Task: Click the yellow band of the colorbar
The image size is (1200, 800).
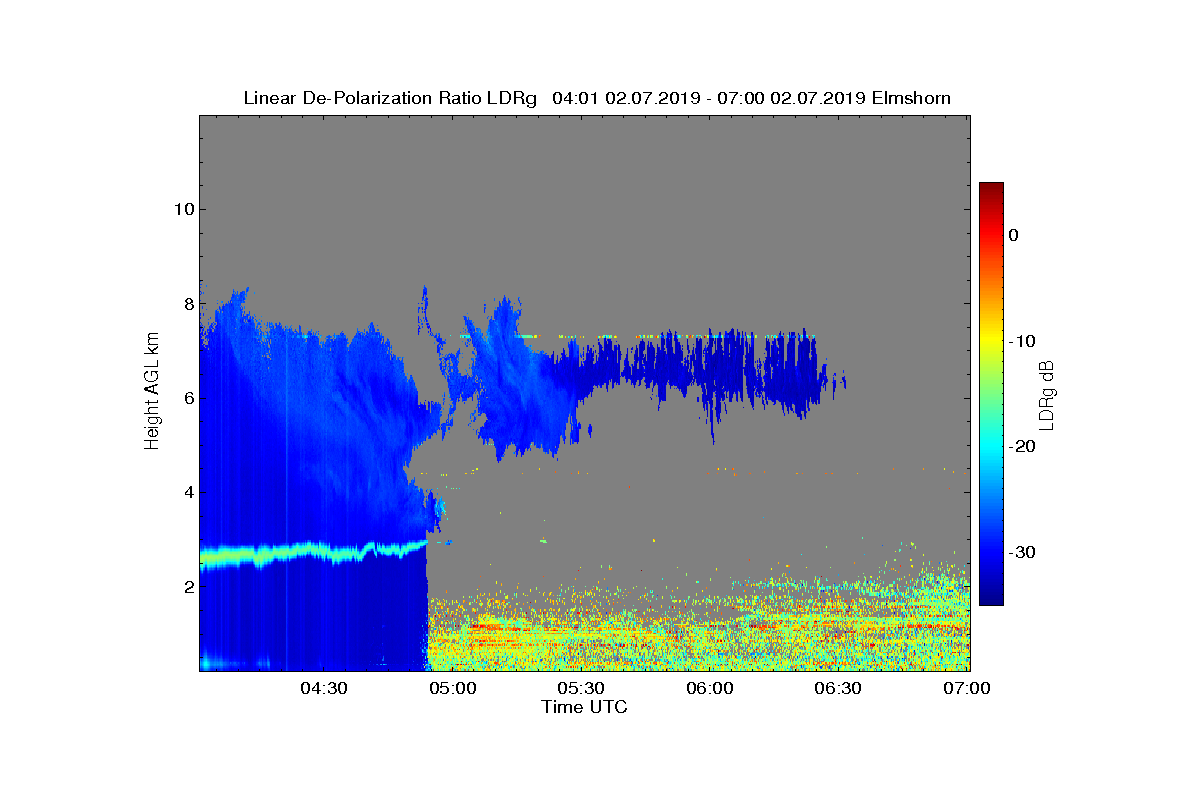Action: [991, 341]
